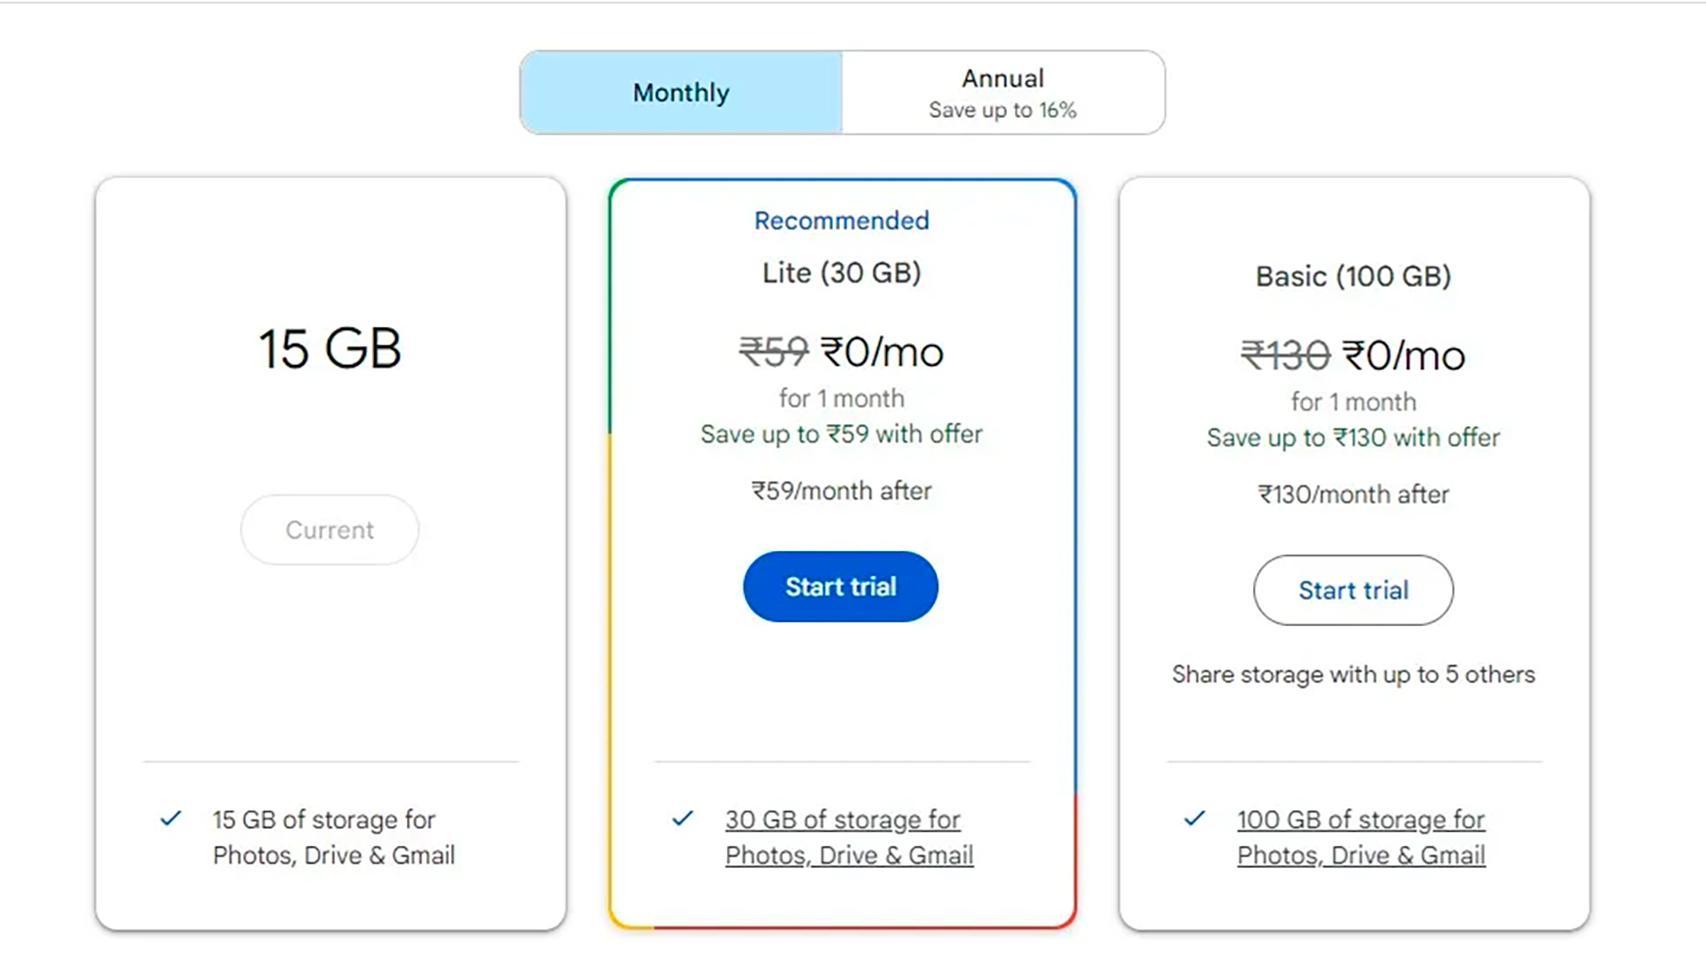Click the Recommended label above Lite plan
This screenshot has width=1706, height=960.
[840, 220]
